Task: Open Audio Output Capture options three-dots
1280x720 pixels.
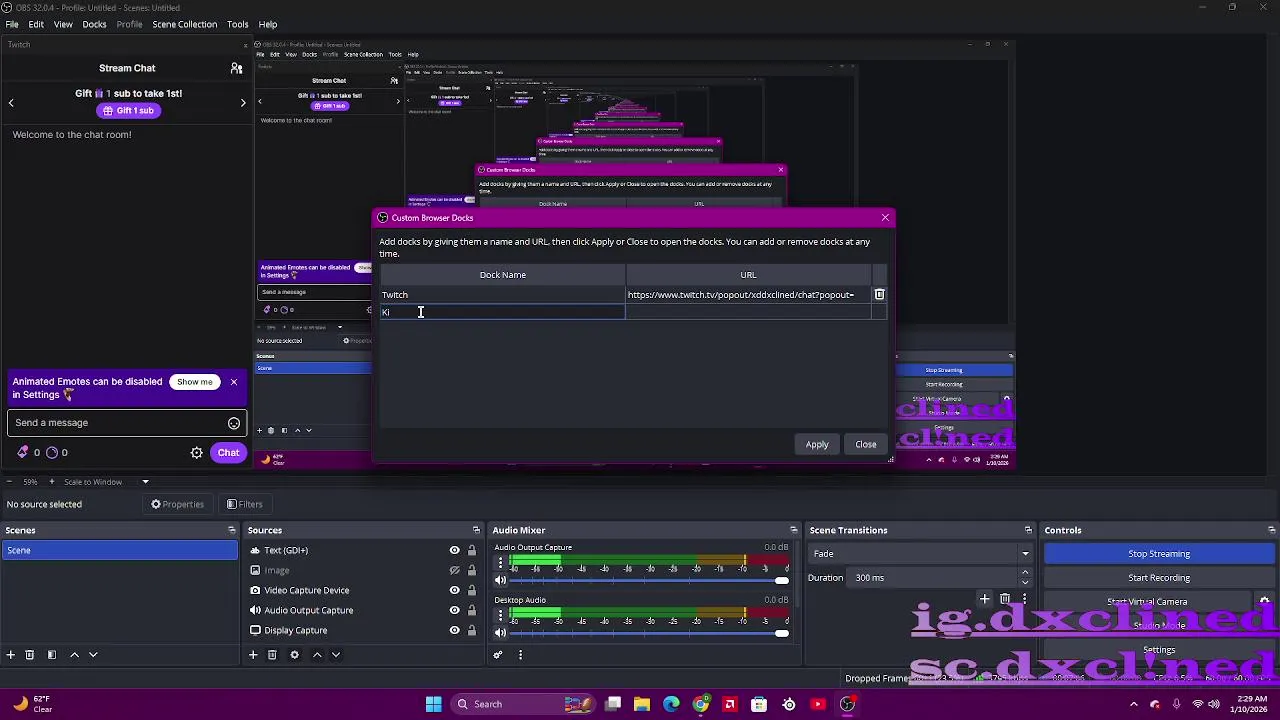Action: 500,563
